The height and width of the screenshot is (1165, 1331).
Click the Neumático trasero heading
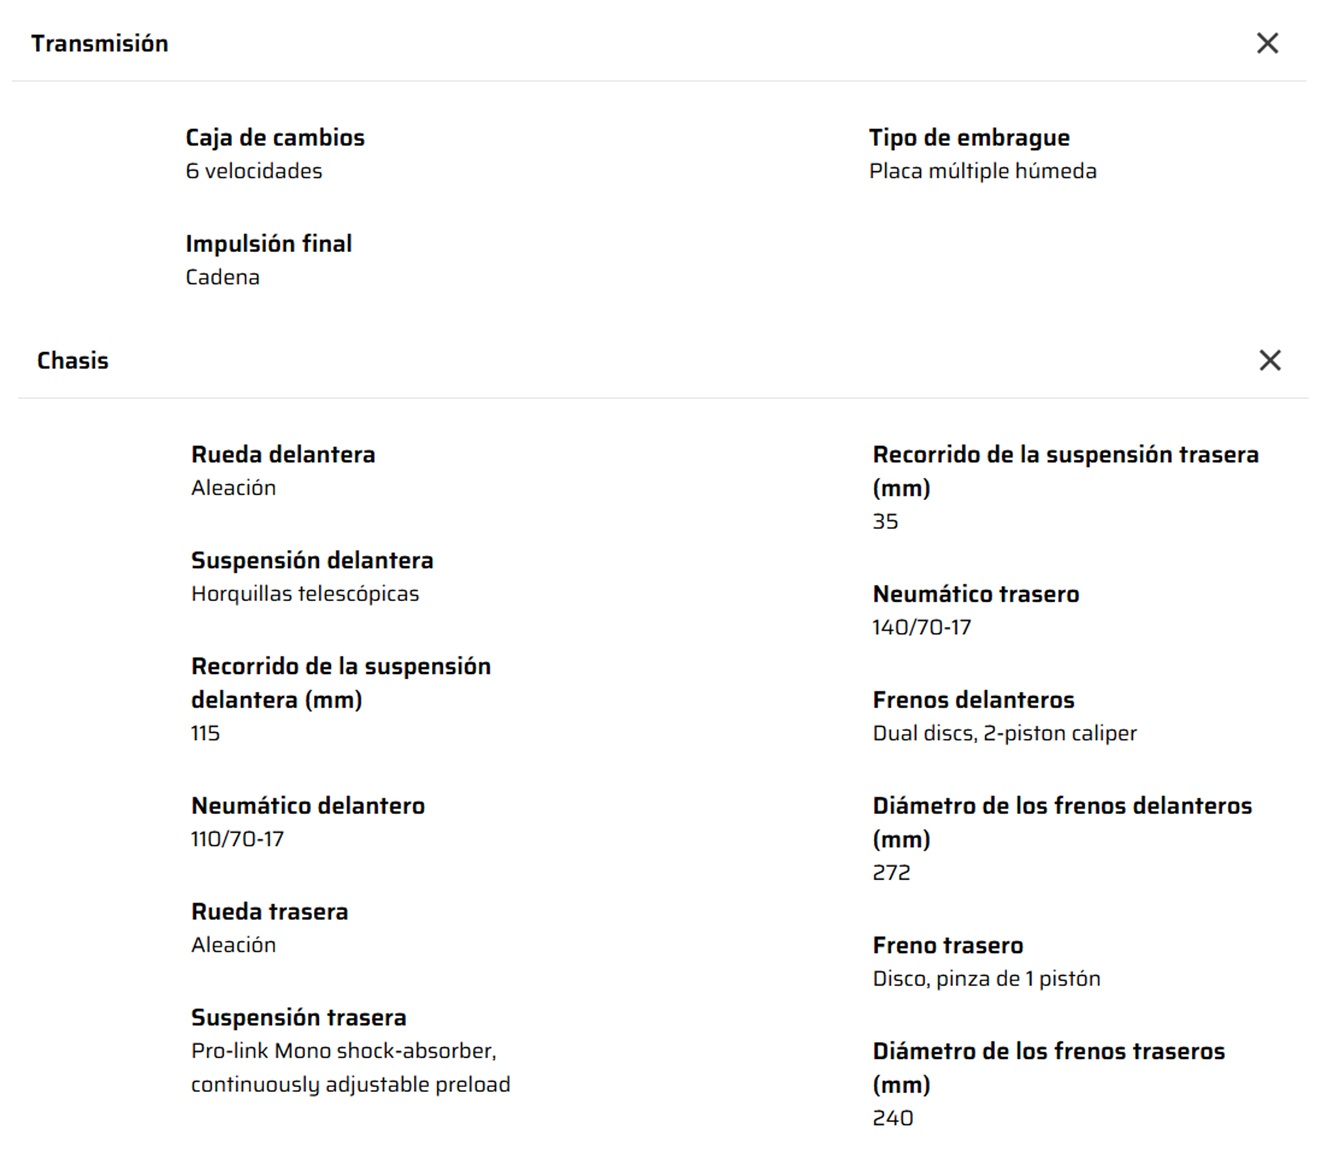976,594
